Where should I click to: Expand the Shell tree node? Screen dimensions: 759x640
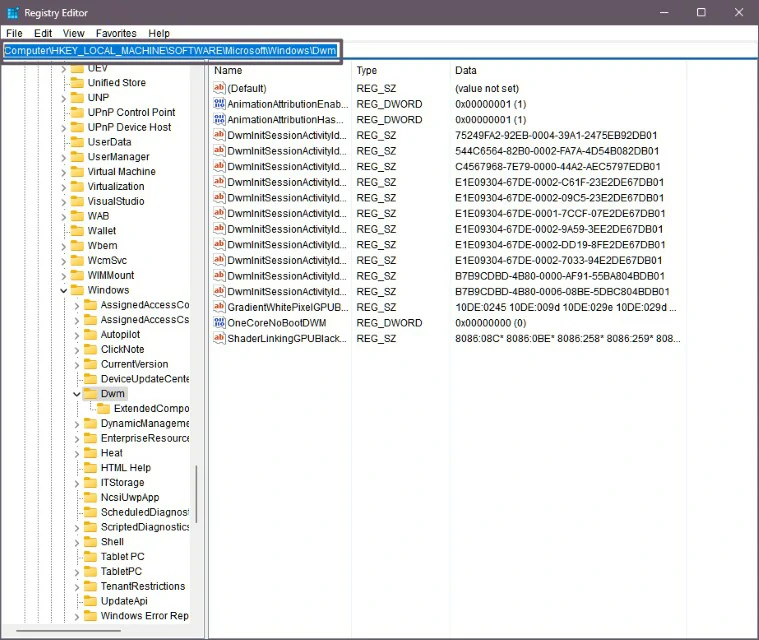point(77,542)
